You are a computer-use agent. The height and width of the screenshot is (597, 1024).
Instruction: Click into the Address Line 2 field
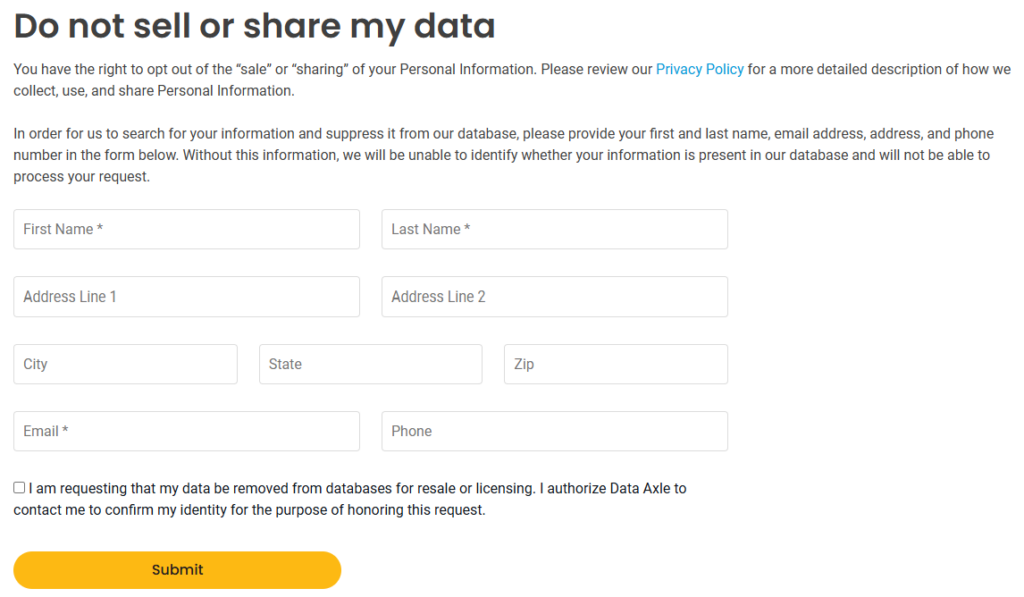(x=554, y=297)
